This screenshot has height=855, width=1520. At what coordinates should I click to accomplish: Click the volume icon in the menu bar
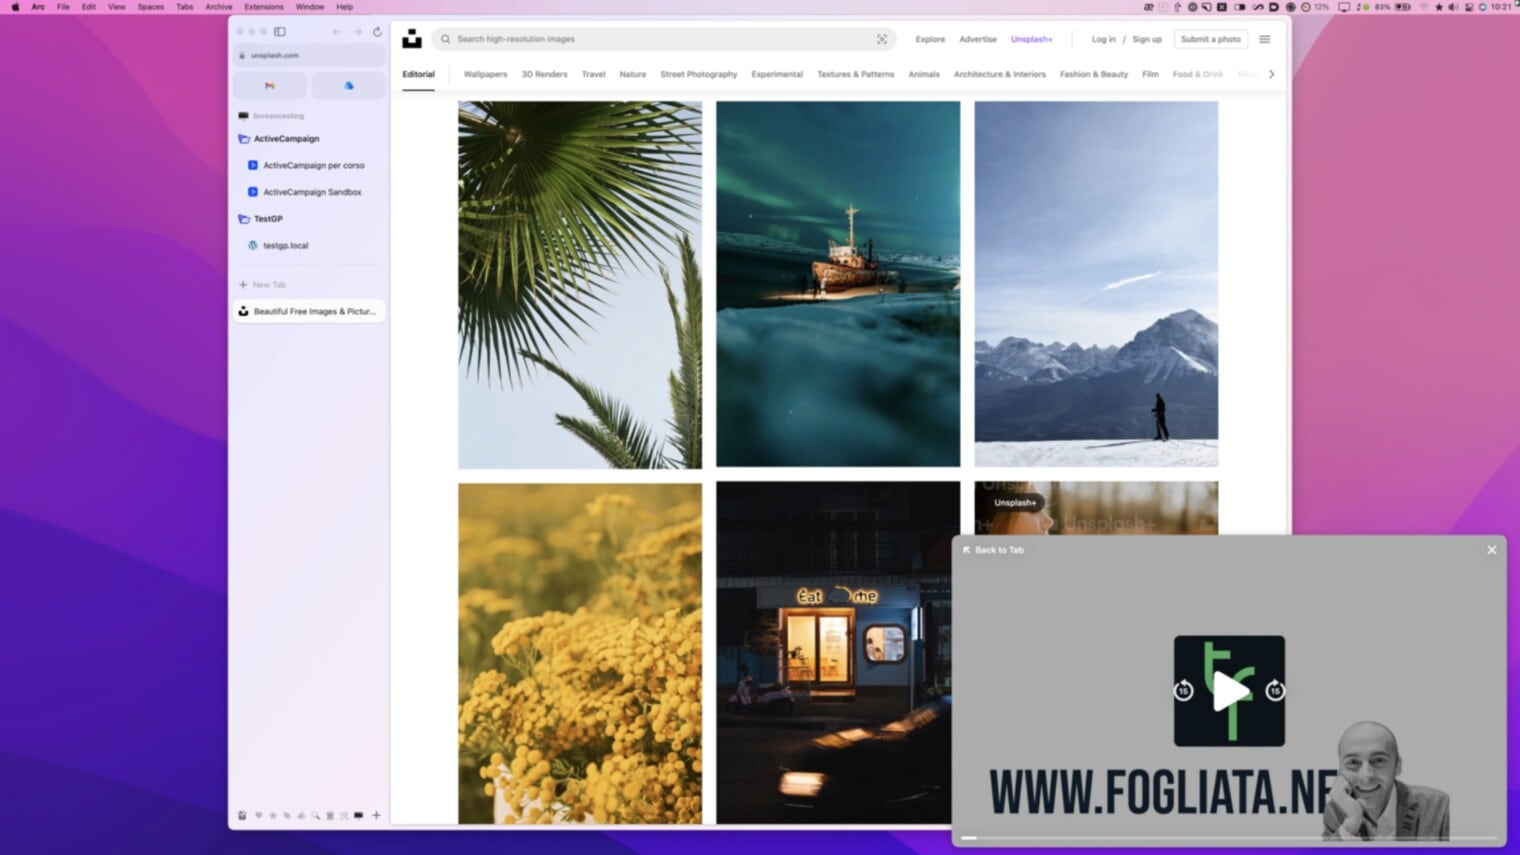1453,7
